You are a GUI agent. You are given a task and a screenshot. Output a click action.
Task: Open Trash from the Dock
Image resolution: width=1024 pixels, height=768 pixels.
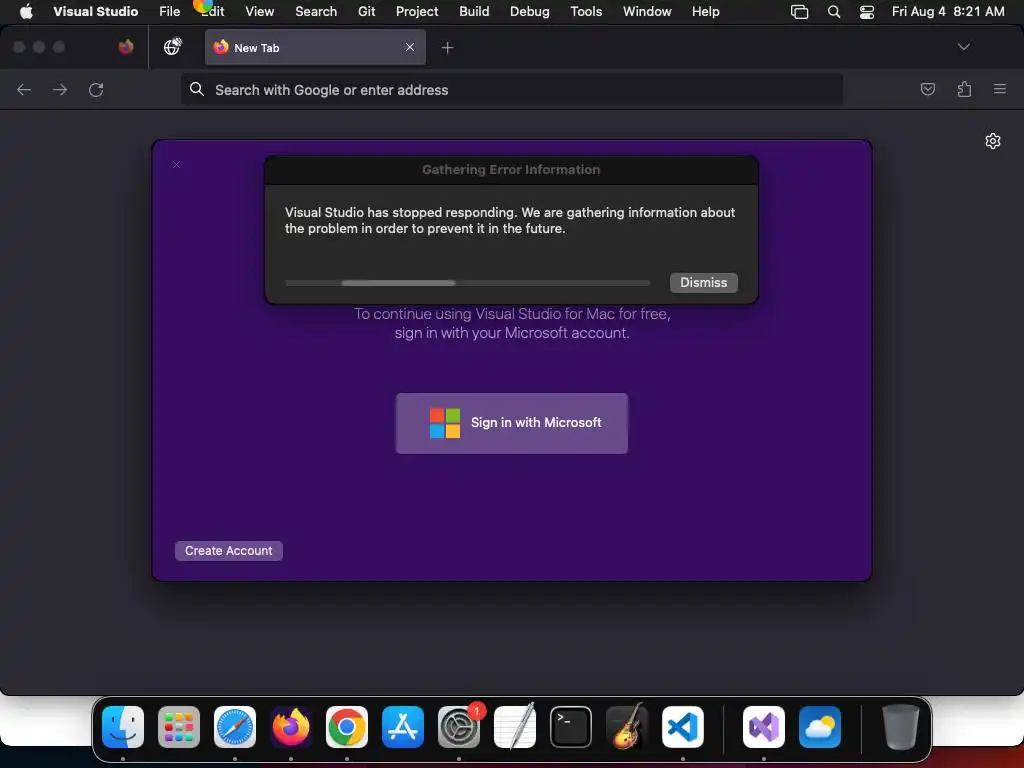(x=901, y=726)
